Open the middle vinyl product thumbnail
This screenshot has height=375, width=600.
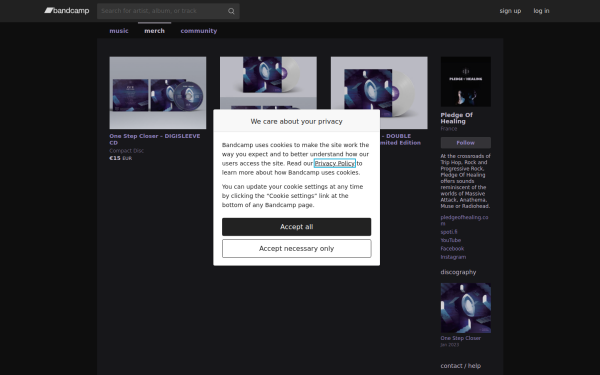tap(268, 83)
